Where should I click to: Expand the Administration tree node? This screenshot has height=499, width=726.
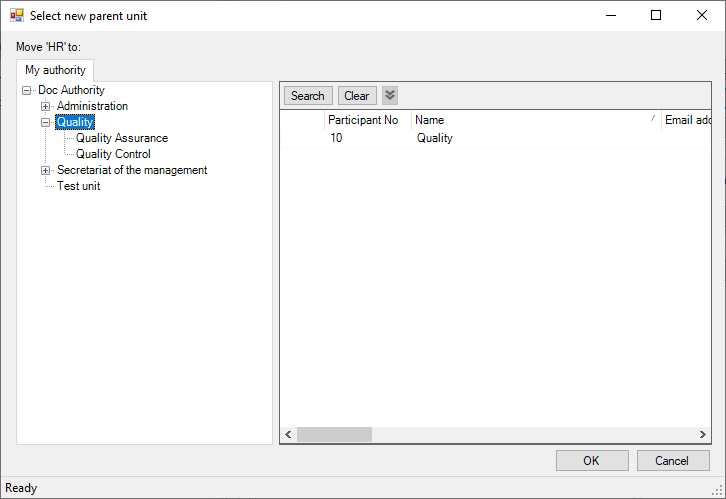45,106
